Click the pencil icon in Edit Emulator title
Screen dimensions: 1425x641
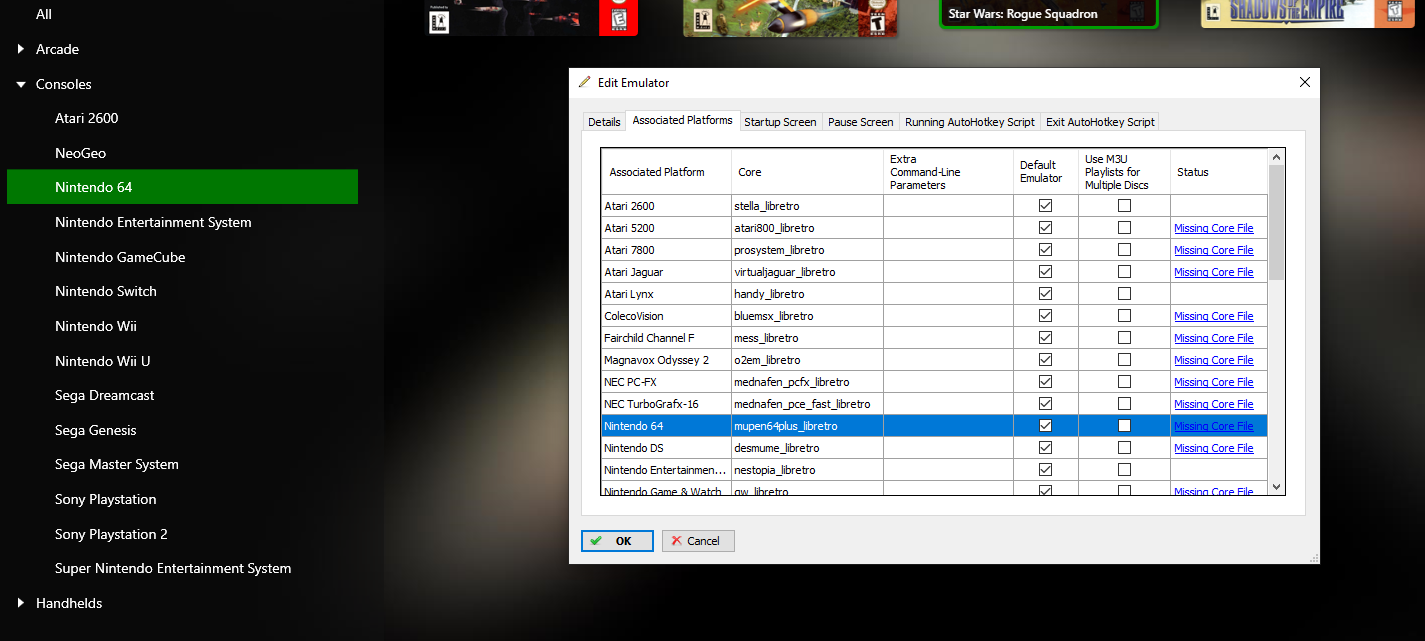[585, 82]
